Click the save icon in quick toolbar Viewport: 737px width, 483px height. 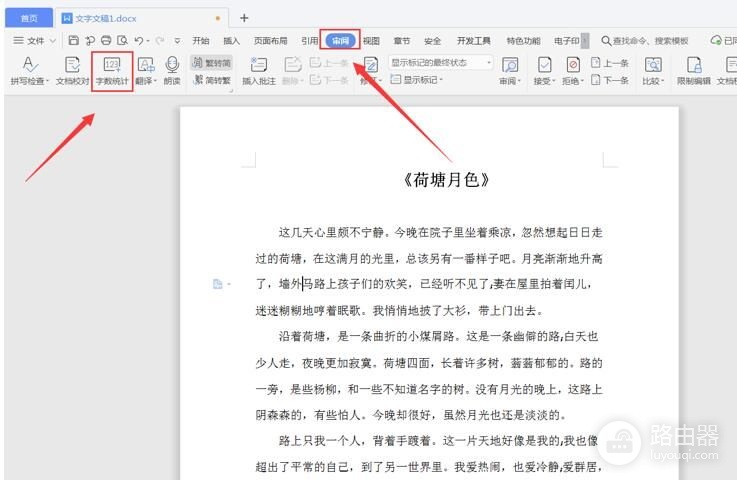pos(74,41)
